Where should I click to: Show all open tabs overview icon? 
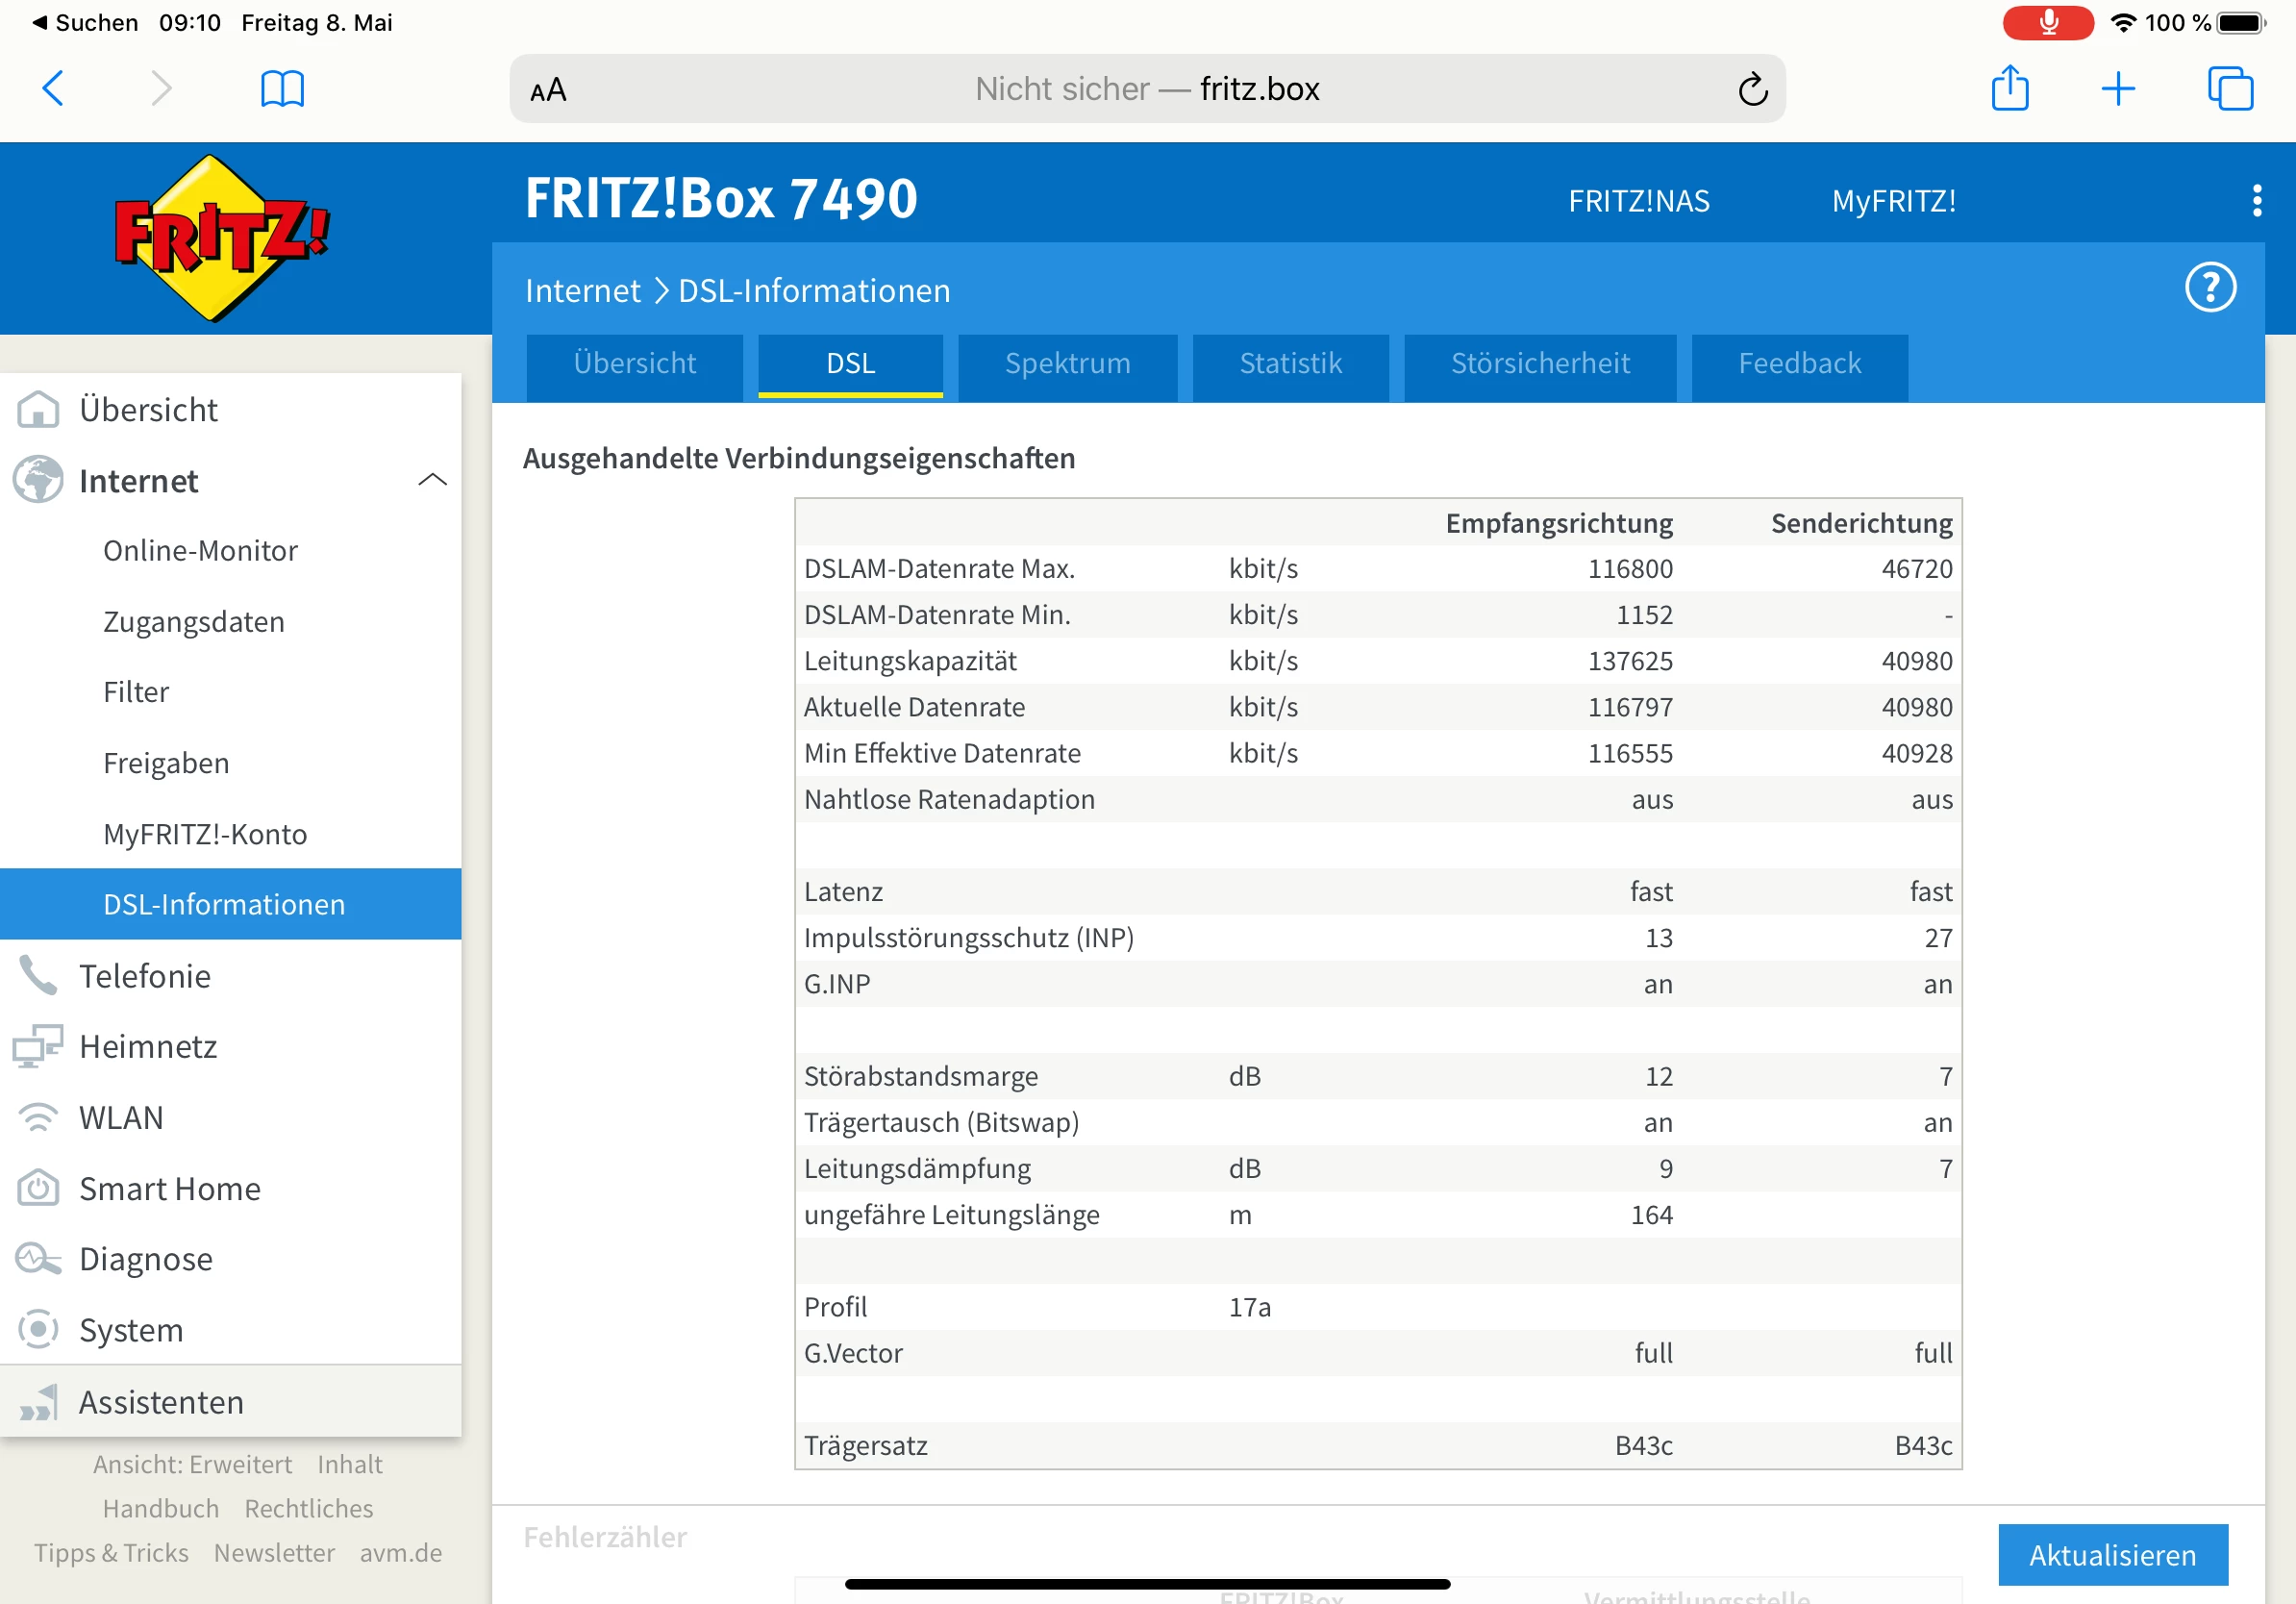click(2229, 89)
